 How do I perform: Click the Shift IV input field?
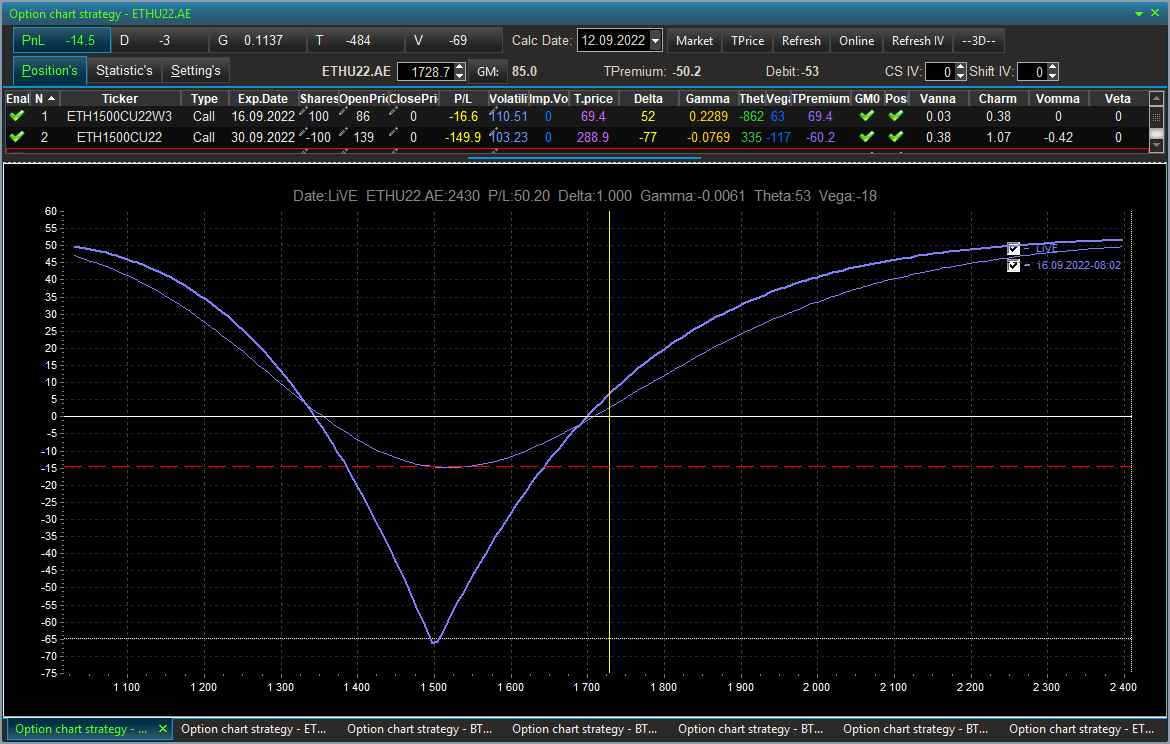1033,72
